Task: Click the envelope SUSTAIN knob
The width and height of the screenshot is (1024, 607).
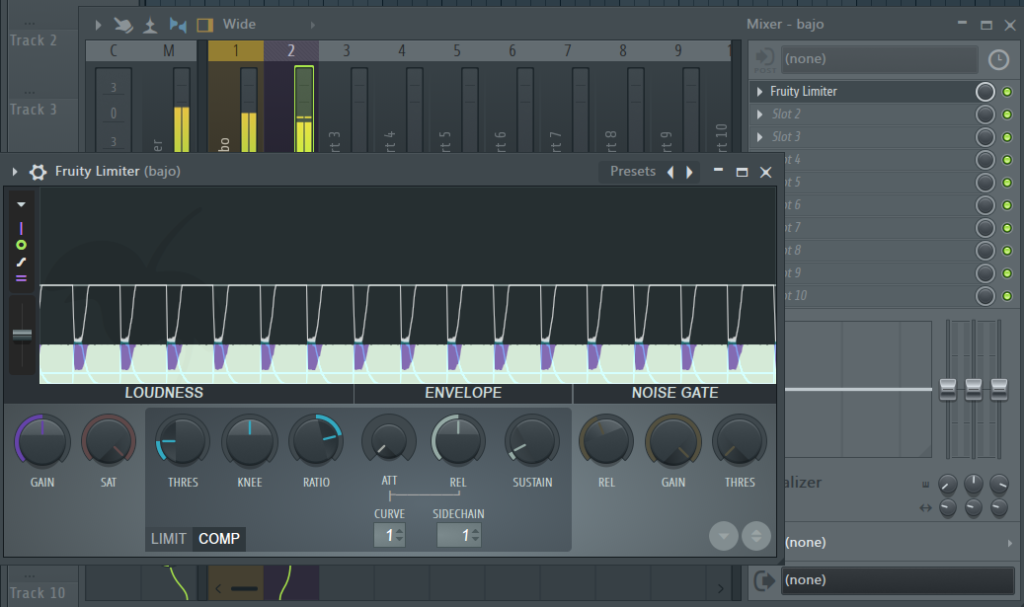Action: [532, 442]
